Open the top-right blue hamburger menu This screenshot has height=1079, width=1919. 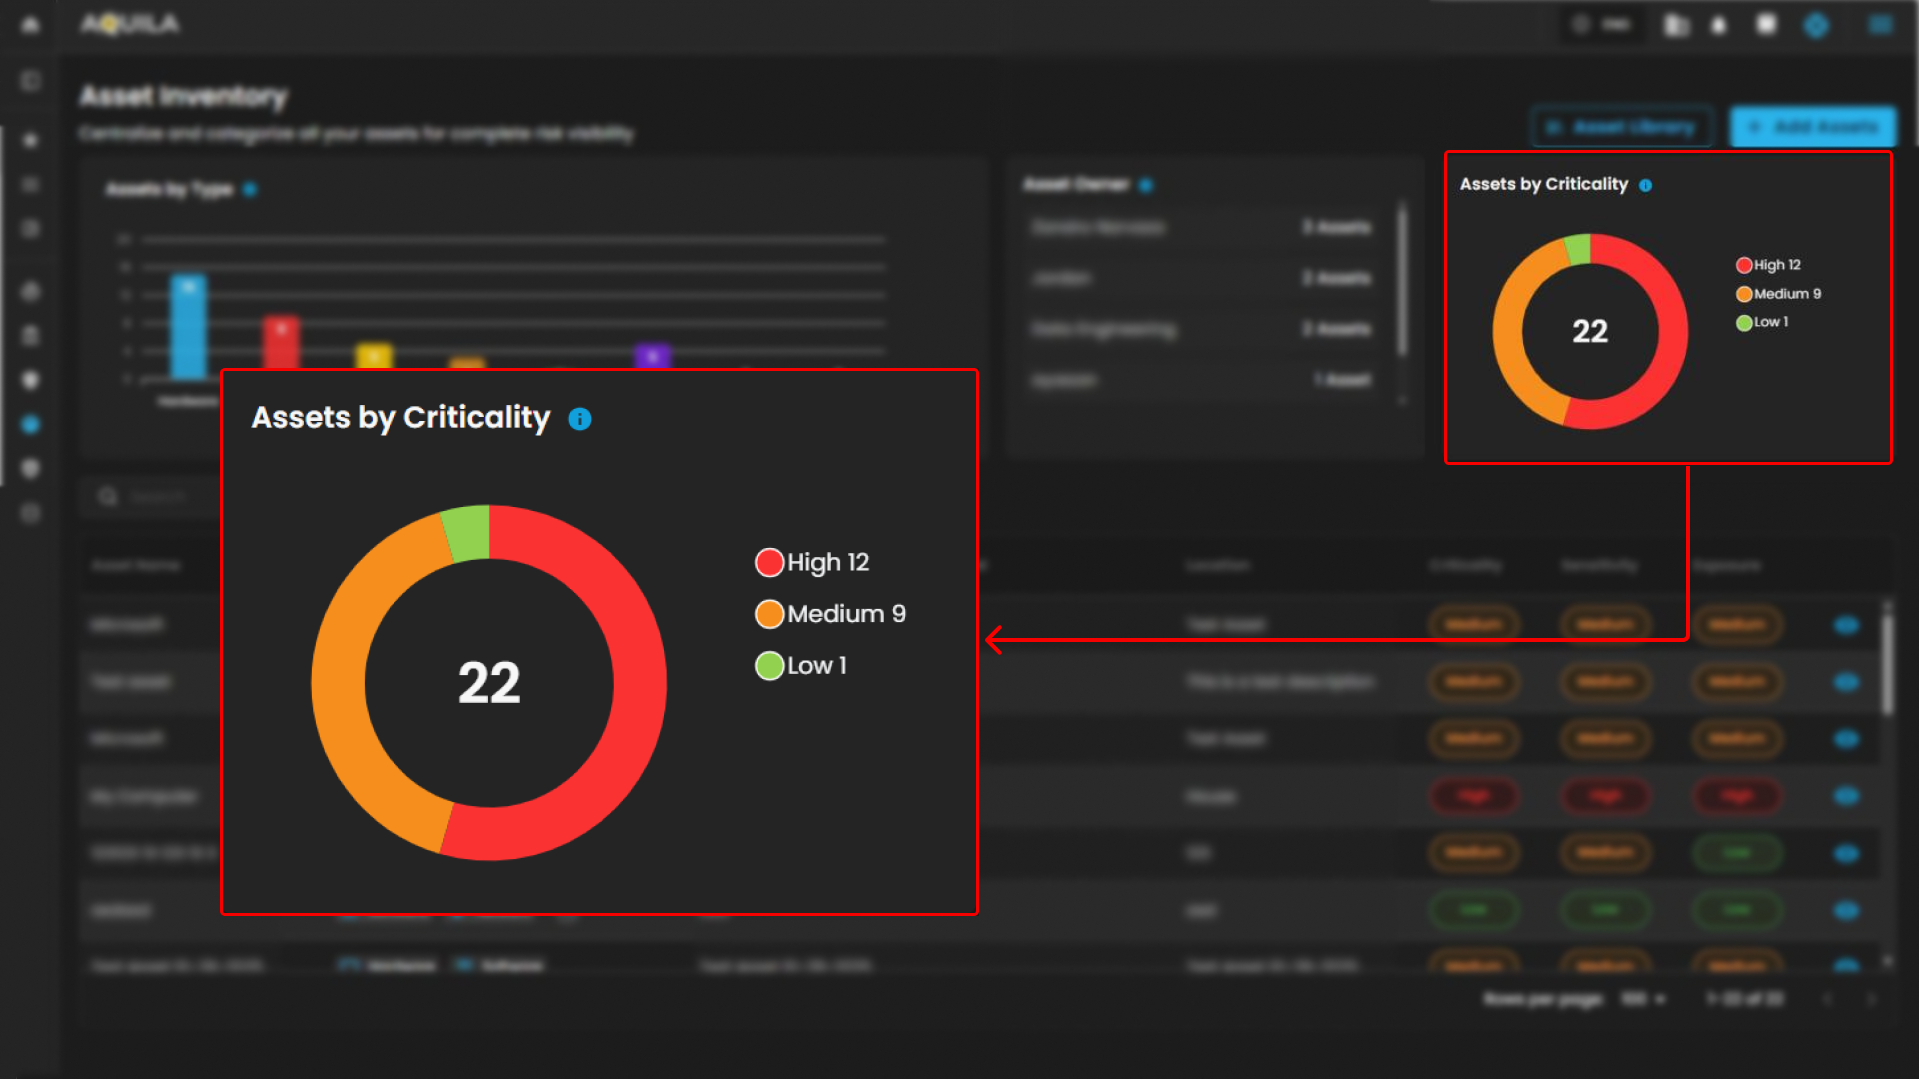pos(1880,25)
